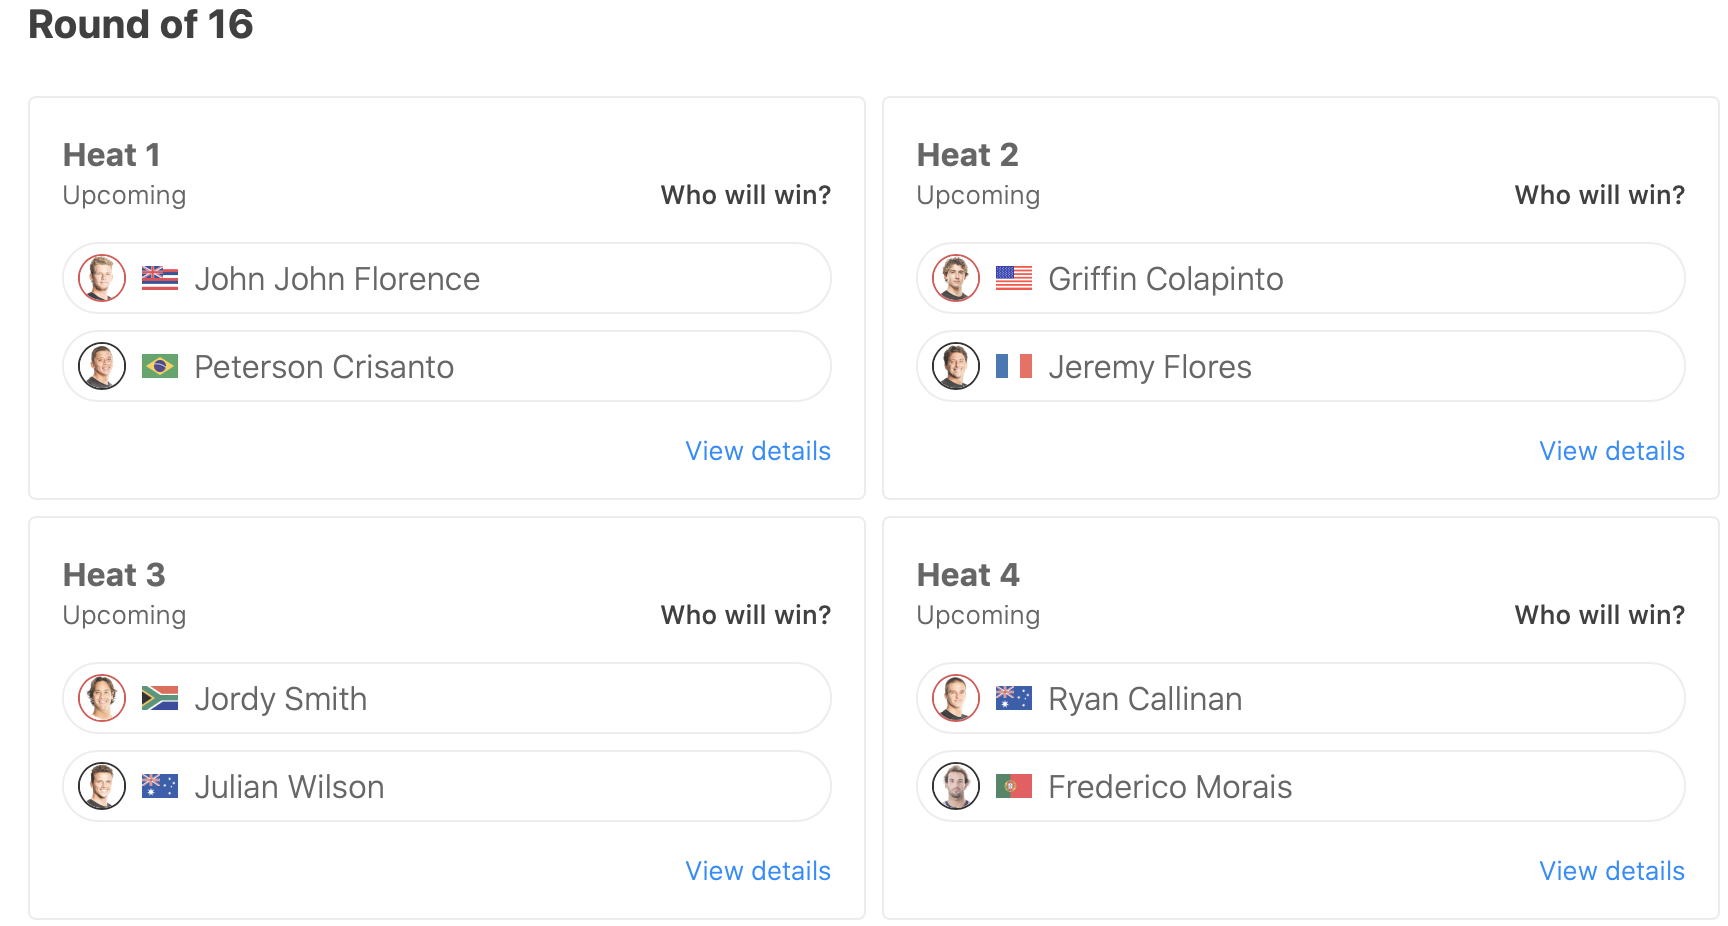Click Peterson Crisanto's Brazil flag icon

click(x=160, y=366)
